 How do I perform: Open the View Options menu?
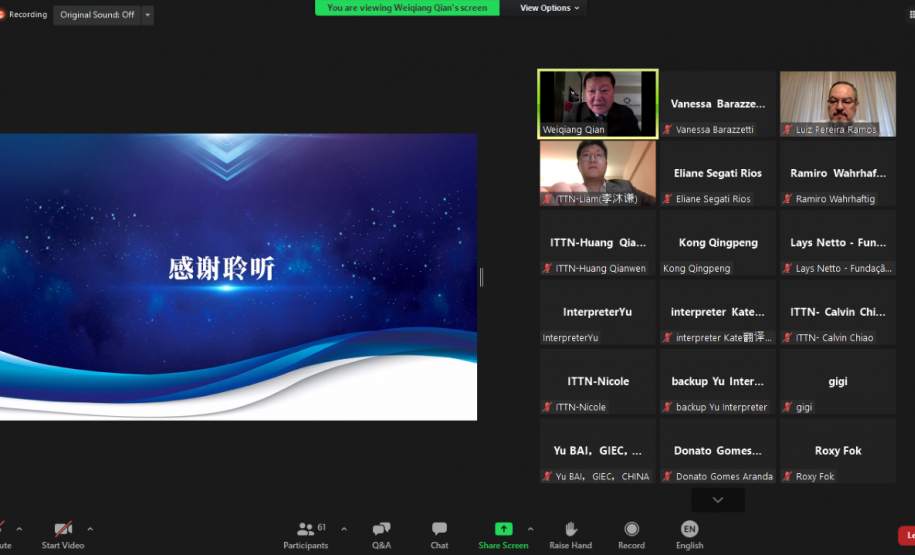pyautogui.click(x=549, y=8)
